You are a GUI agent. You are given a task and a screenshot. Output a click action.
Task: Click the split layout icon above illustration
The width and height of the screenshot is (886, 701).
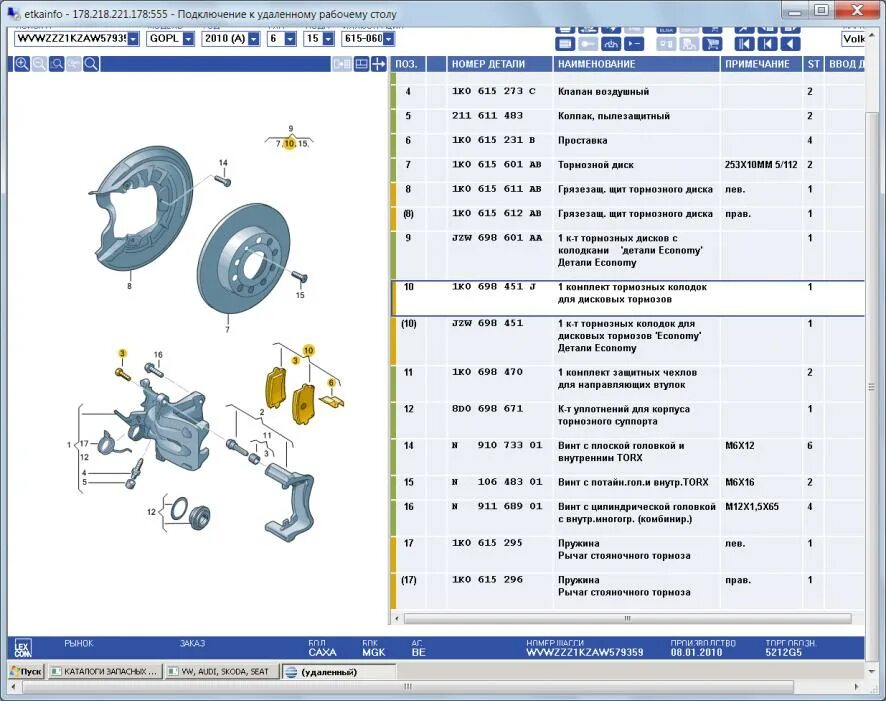click(361, 64)
